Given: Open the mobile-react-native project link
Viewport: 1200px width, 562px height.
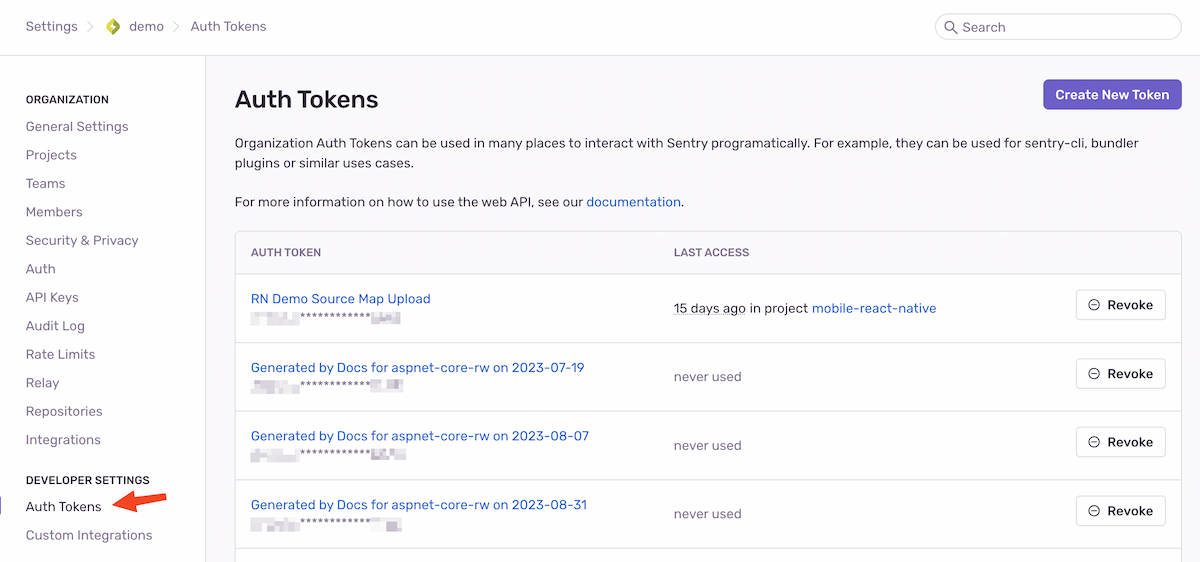Looking at the screenshot, I should click(873, 308).
